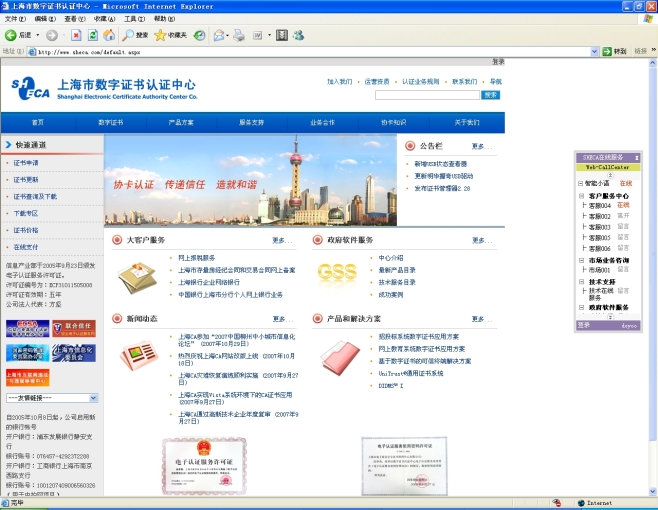Click the page icon in the address bar

pyautogui.click(x=31, y=52)
